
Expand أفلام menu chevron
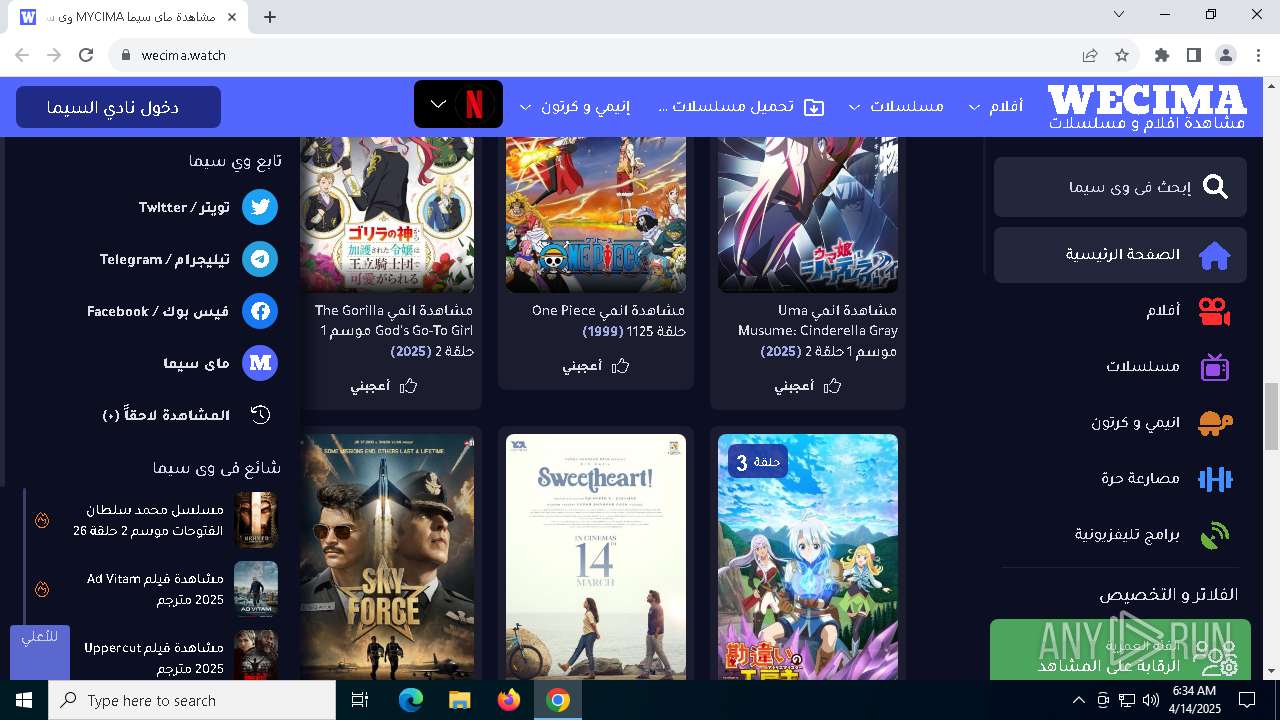click(974, 107)
